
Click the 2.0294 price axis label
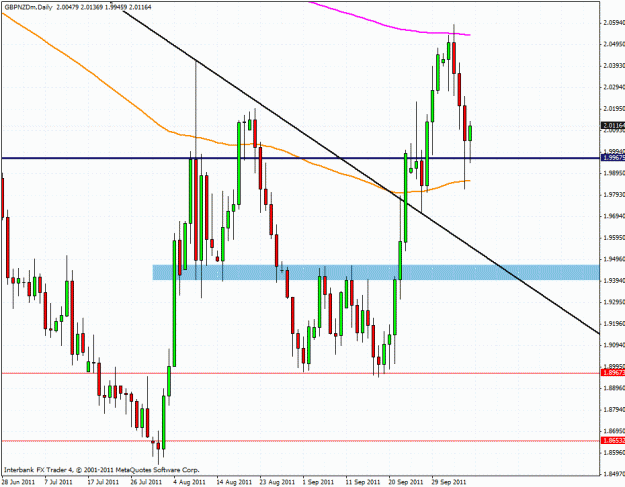click(613, 87)
